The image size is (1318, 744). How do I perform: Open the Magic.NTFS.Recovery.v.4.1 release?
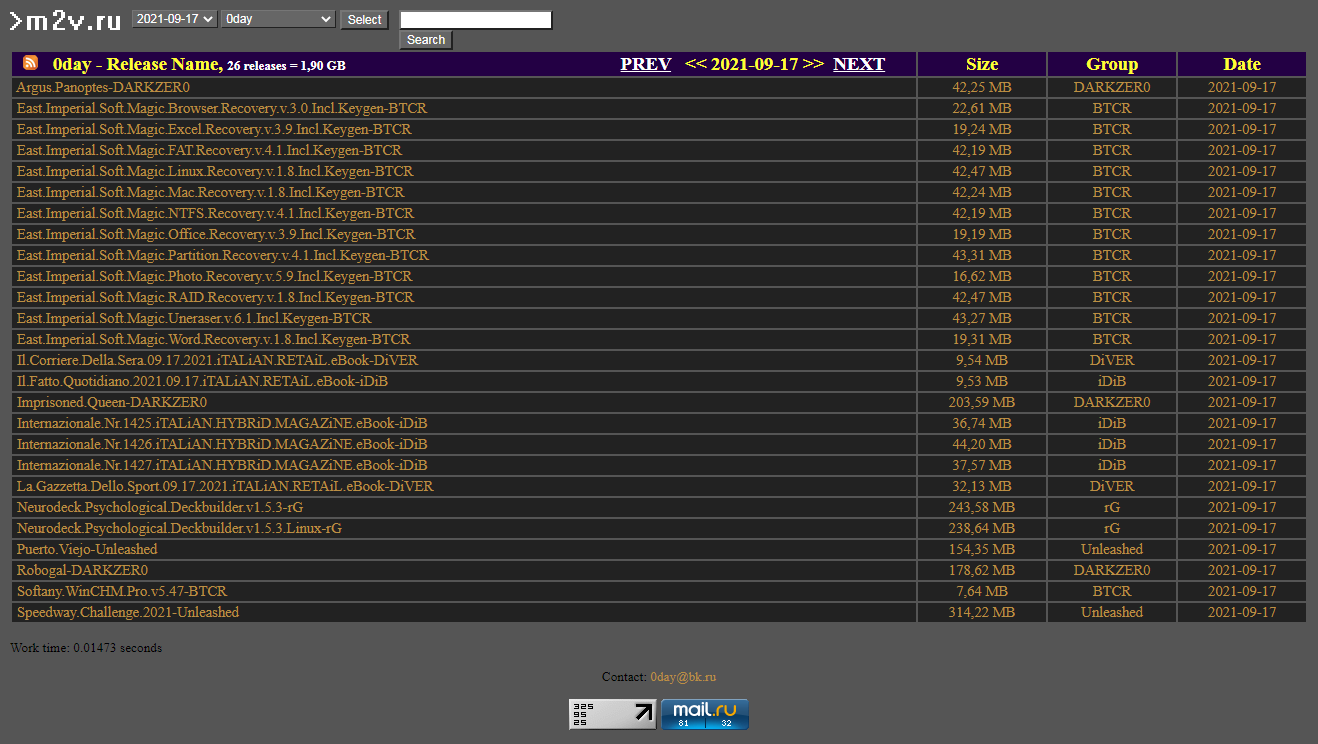[x=215, y=213]
